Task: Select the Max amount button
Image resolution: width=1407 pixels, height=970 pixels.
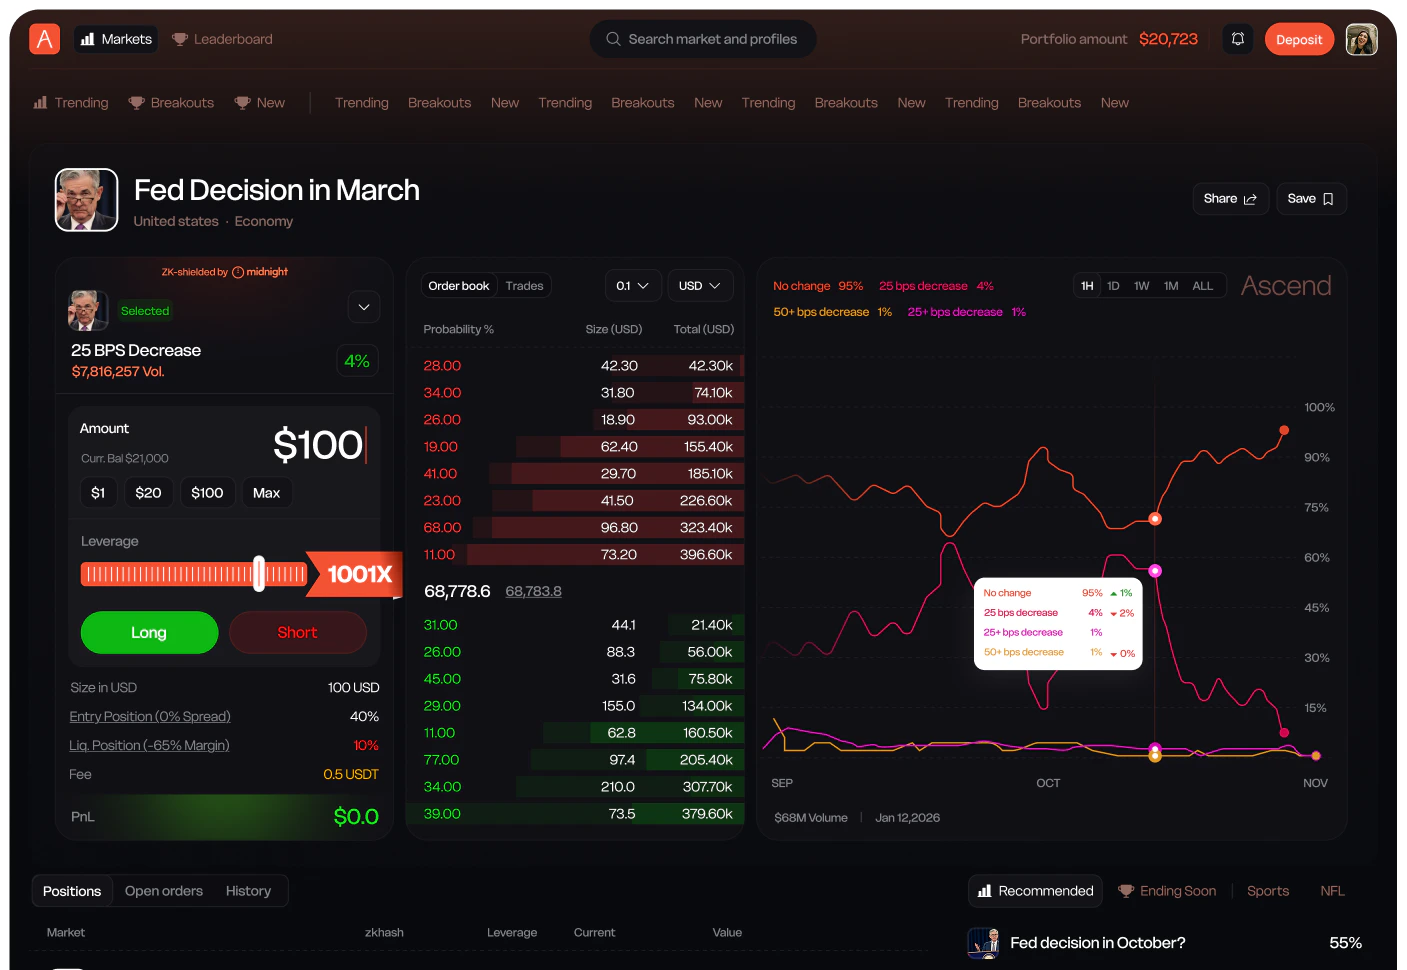Action: [x=266, y=492]
